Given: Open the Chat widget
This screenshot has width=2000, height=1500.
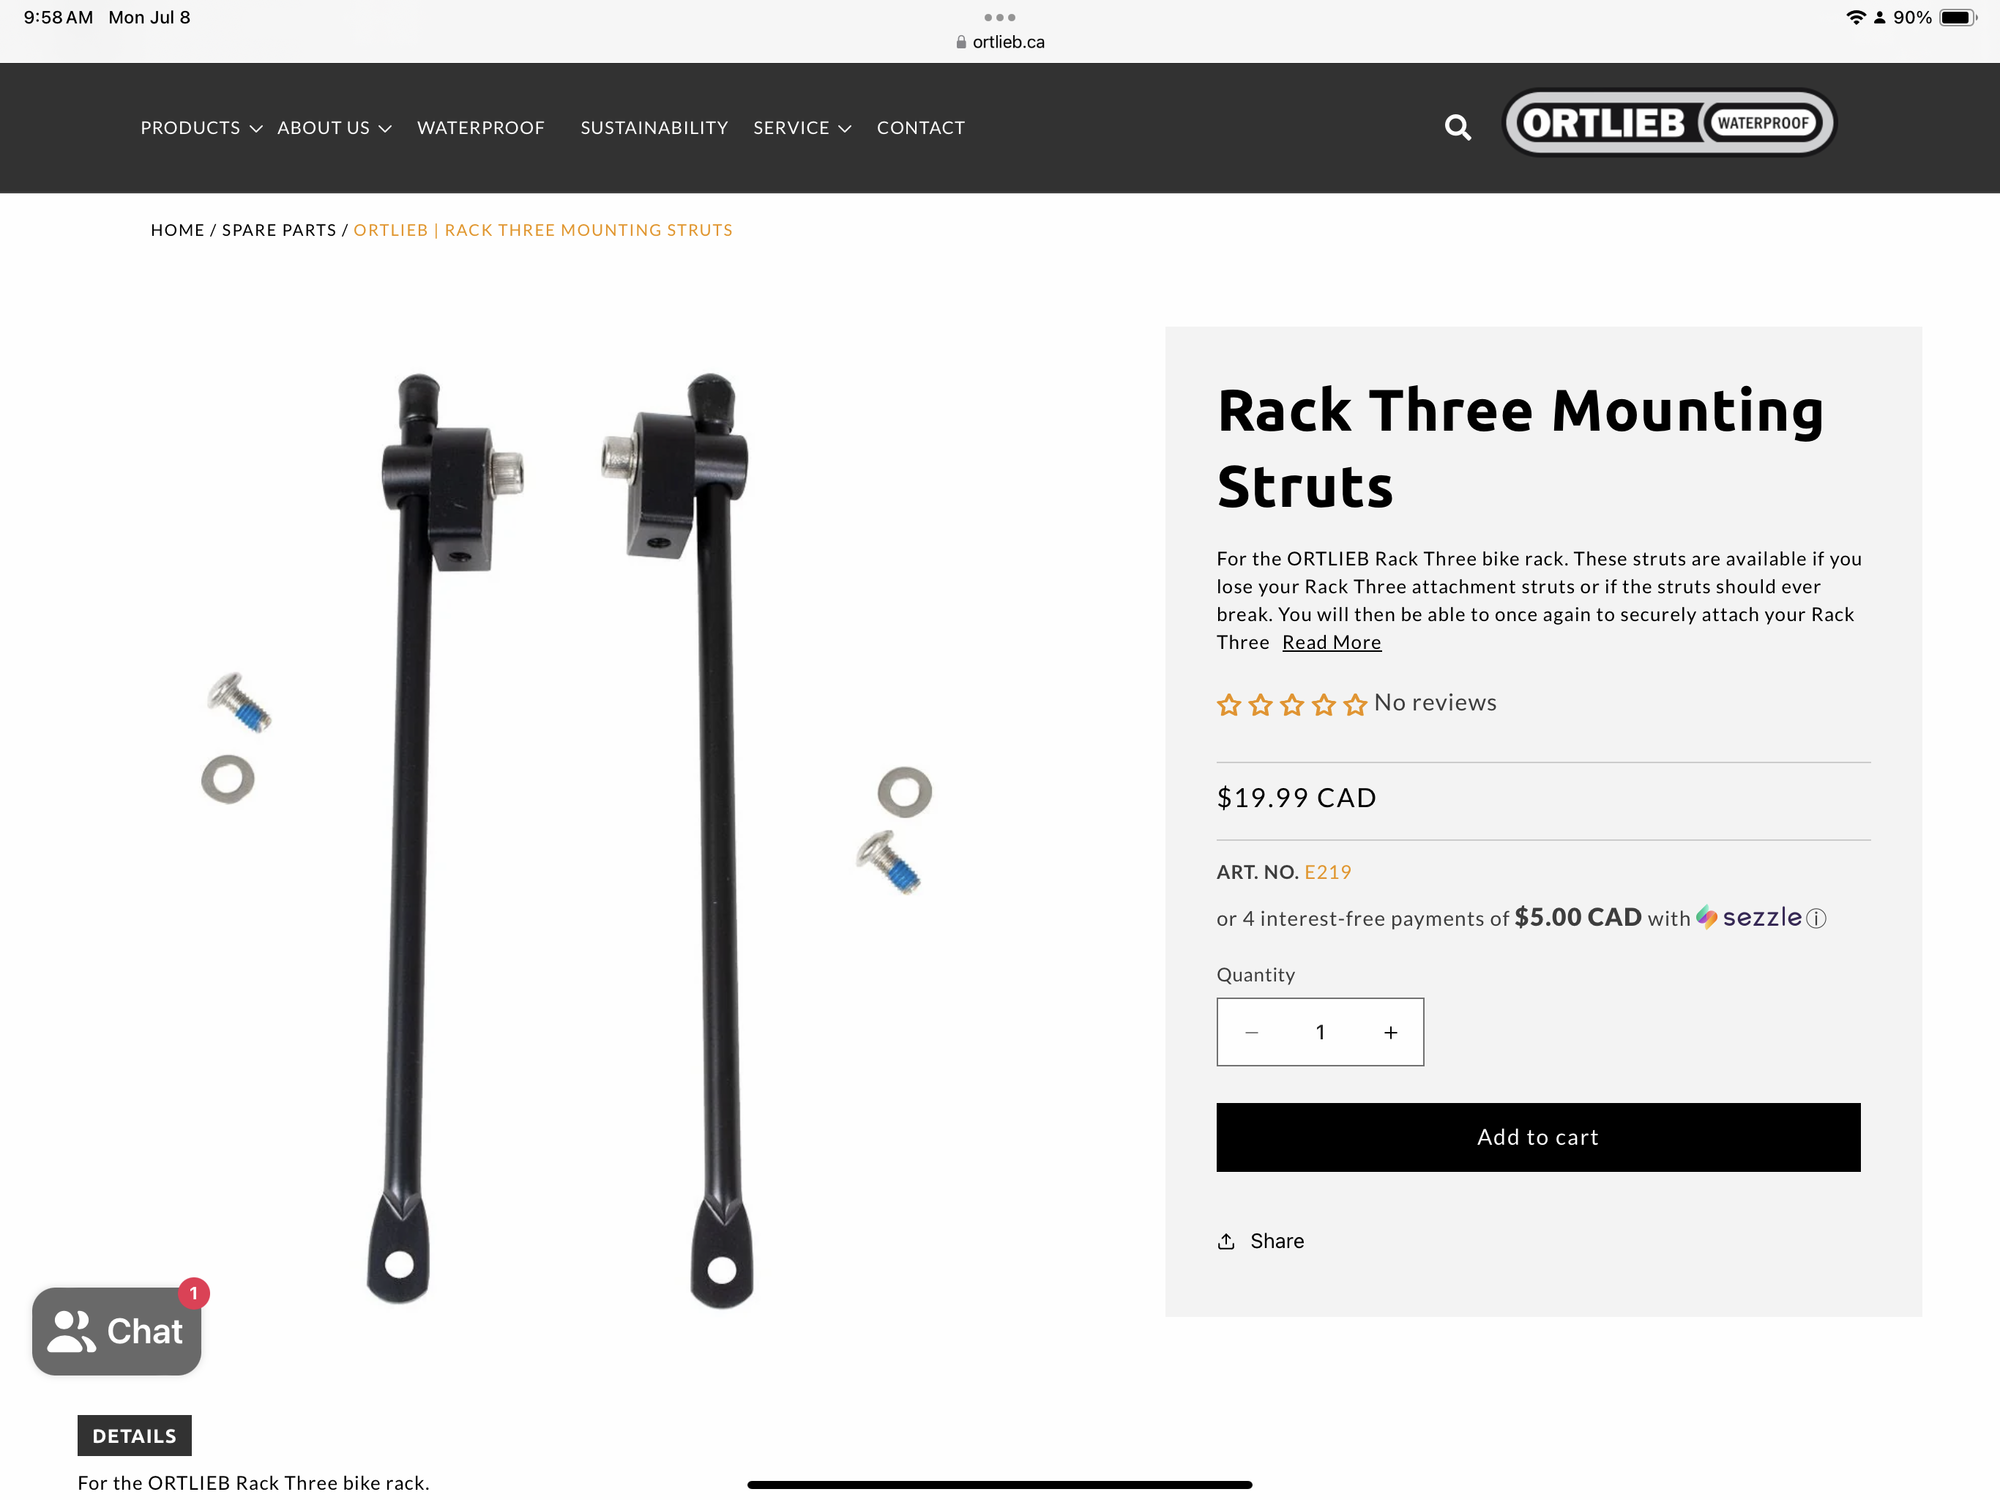Looking at the screenshot, I should (x=117, y=1330).
